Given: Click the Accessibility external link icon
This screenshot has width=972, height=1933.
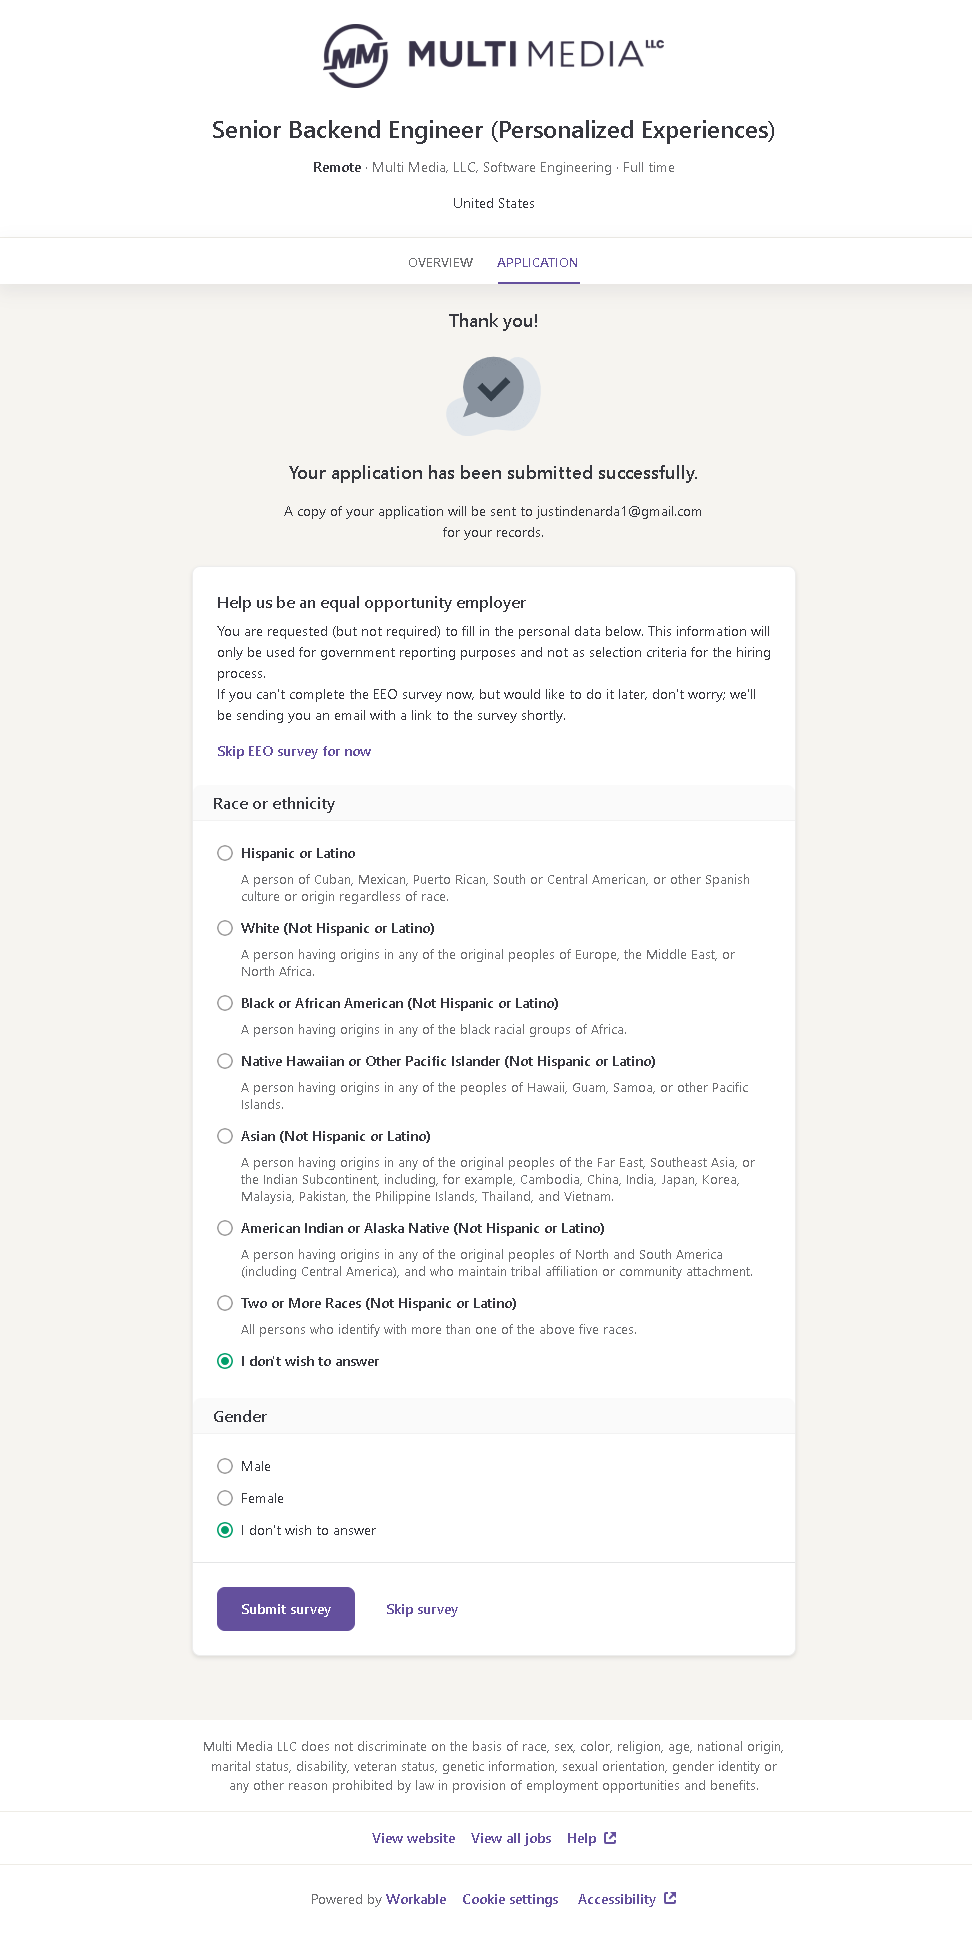Looking at the screenshot, I should click(670, 1898).
